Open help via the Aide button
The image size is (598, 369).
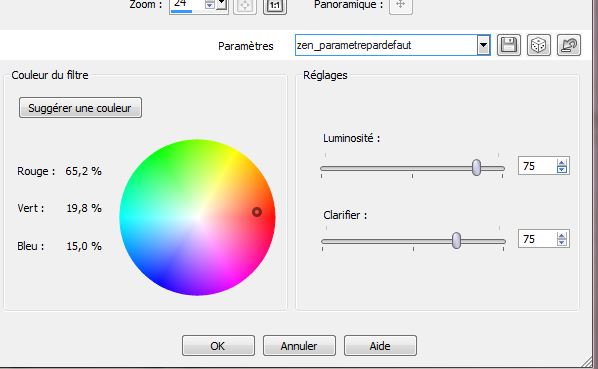click(380, 345)
